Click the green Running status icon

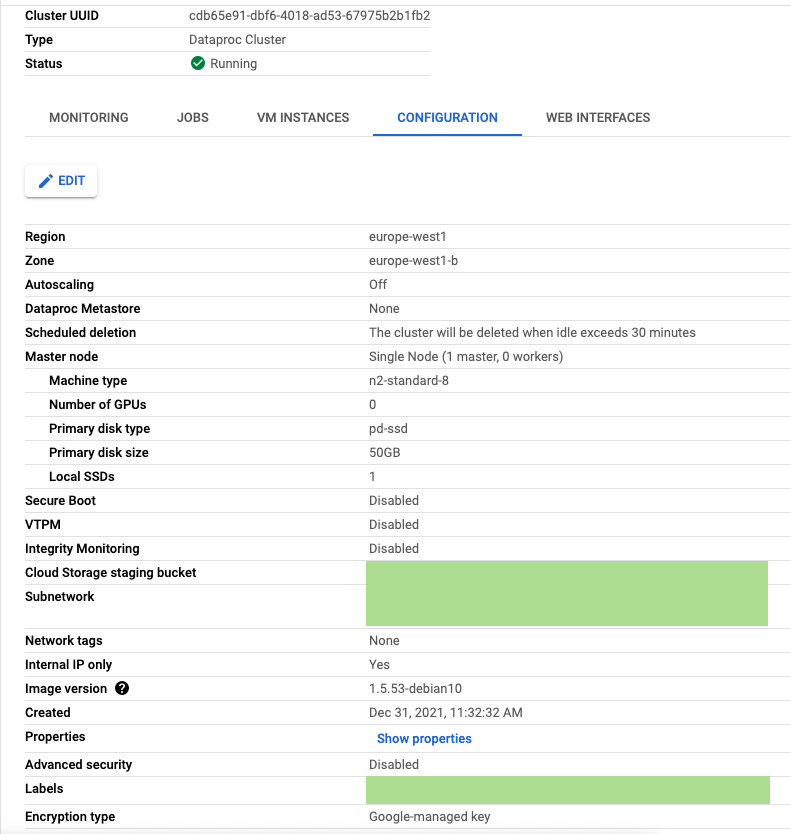pyautogui.click(x=198, y=63)
